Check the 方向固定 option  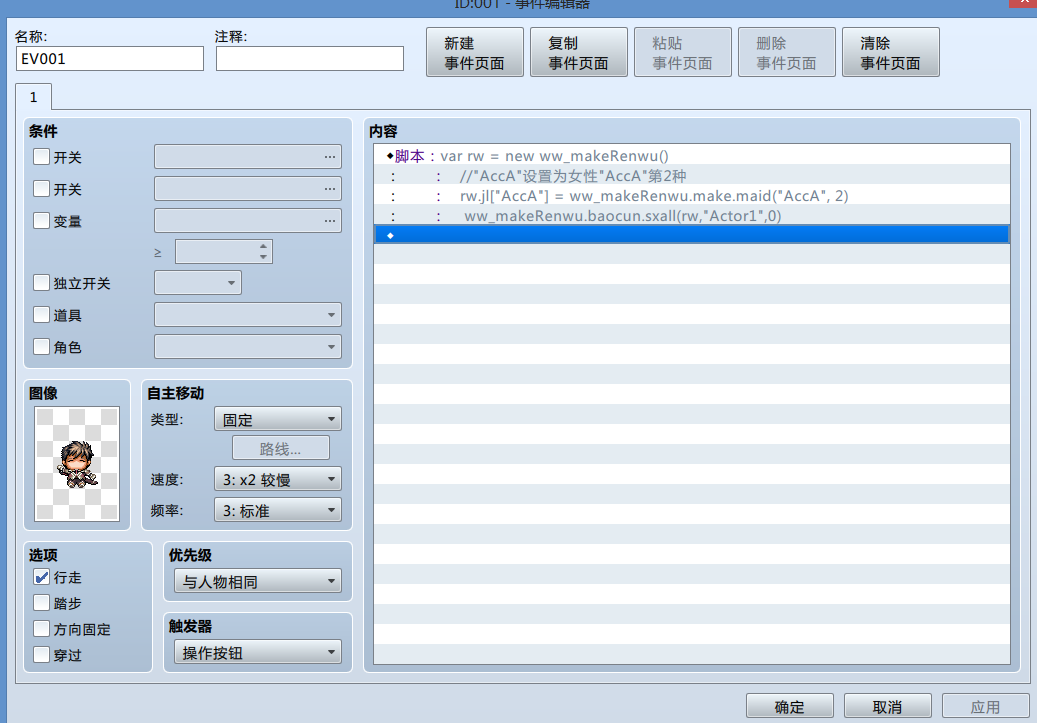click(x=41, y=628)
